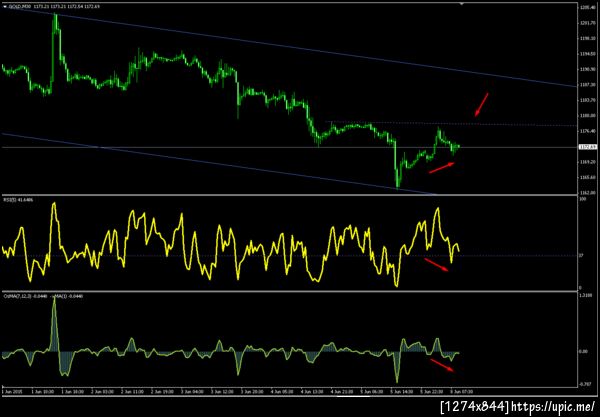
Task: Click the current price tag 1172.69 on price axis
Action: [x=587, y=147]
